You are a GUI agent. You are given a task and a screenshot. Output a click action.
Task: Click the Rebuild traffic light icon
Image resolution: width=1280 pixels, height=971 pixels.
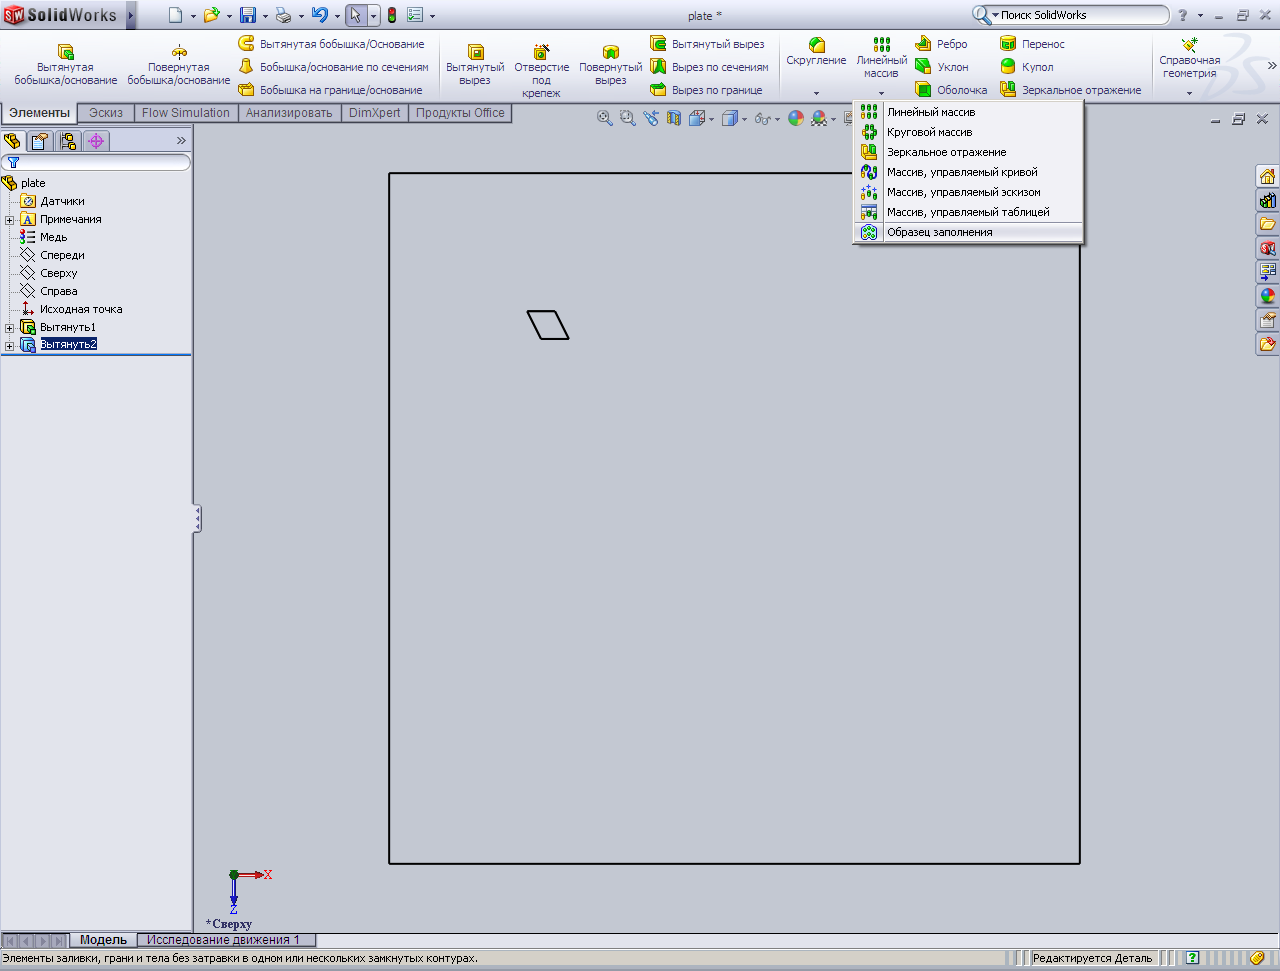click(x=392, y=15)
